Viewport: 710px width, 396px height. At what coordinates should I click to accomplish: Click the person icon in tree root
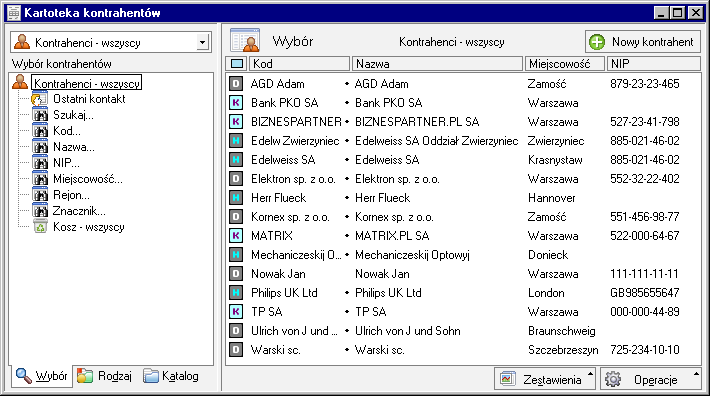[20, 82]
